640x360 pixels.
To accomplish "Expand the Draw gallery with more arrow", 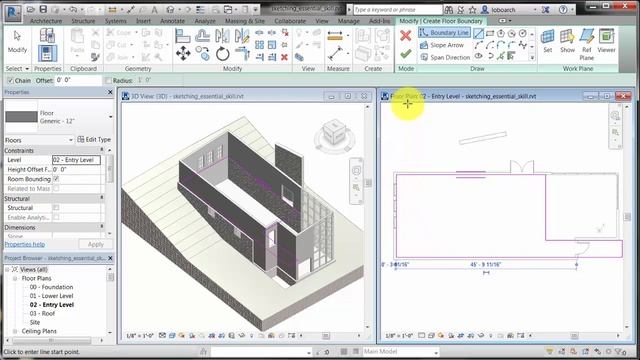I will click(532, 57).
